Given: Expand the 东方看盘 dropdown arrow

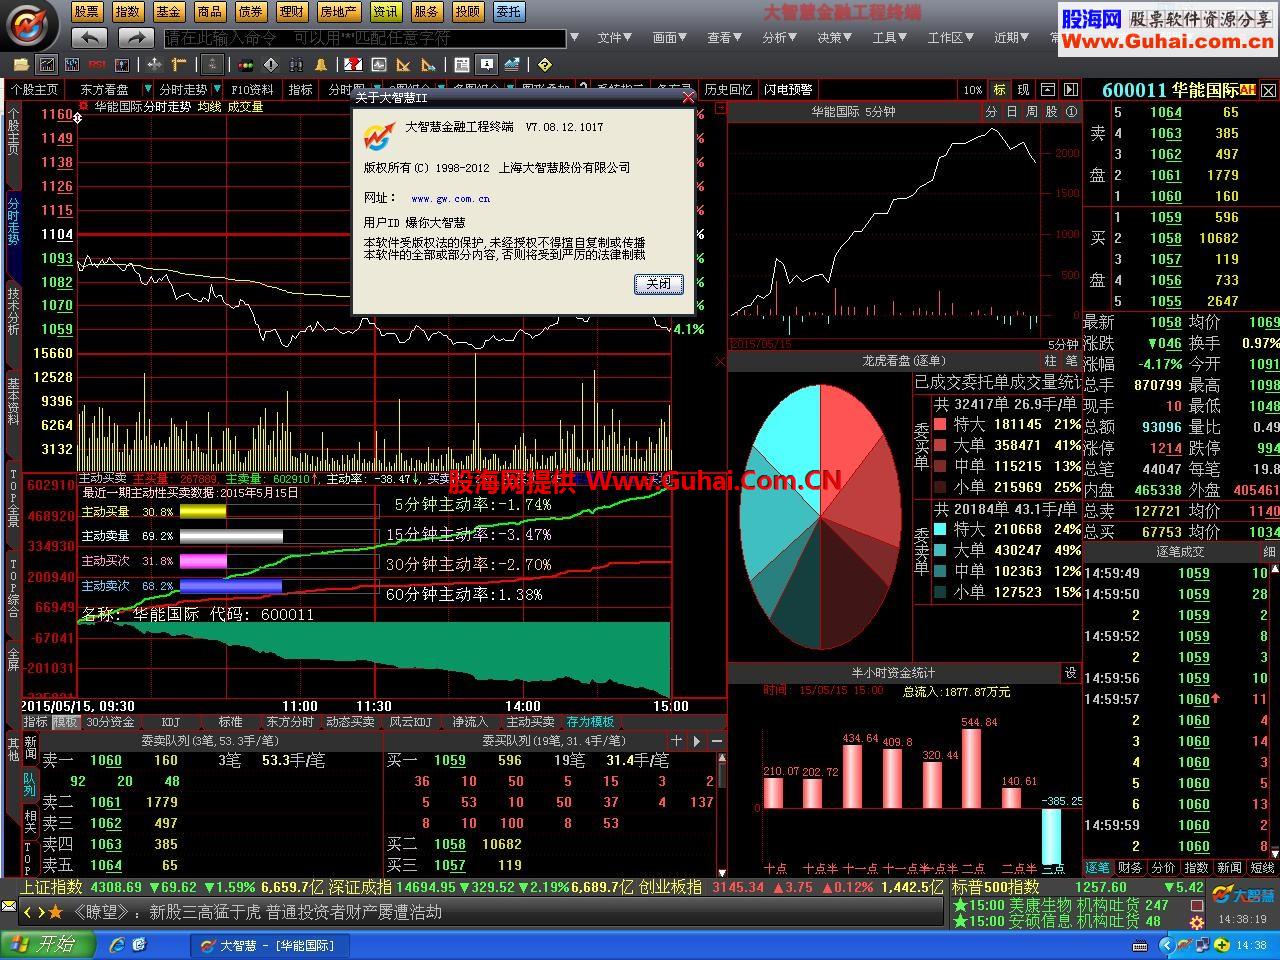Looking at the screenshot, I should point(148,90).
